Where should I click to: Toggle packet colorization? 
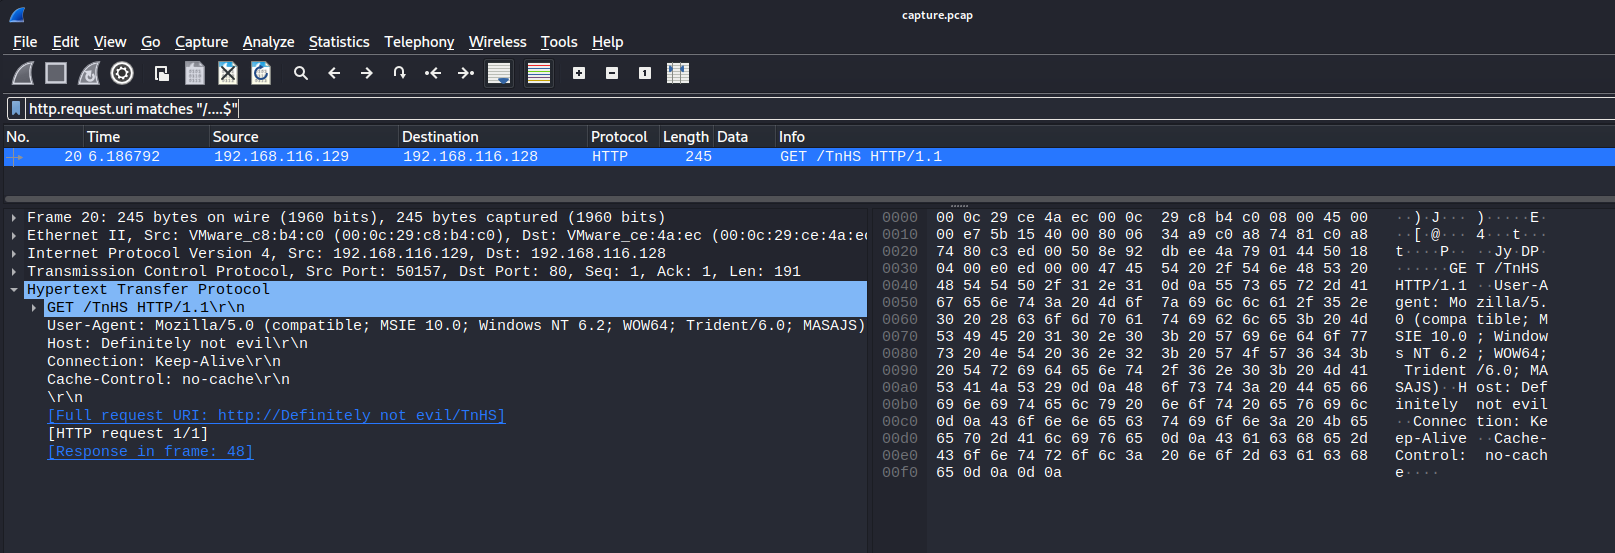point(539,73)
